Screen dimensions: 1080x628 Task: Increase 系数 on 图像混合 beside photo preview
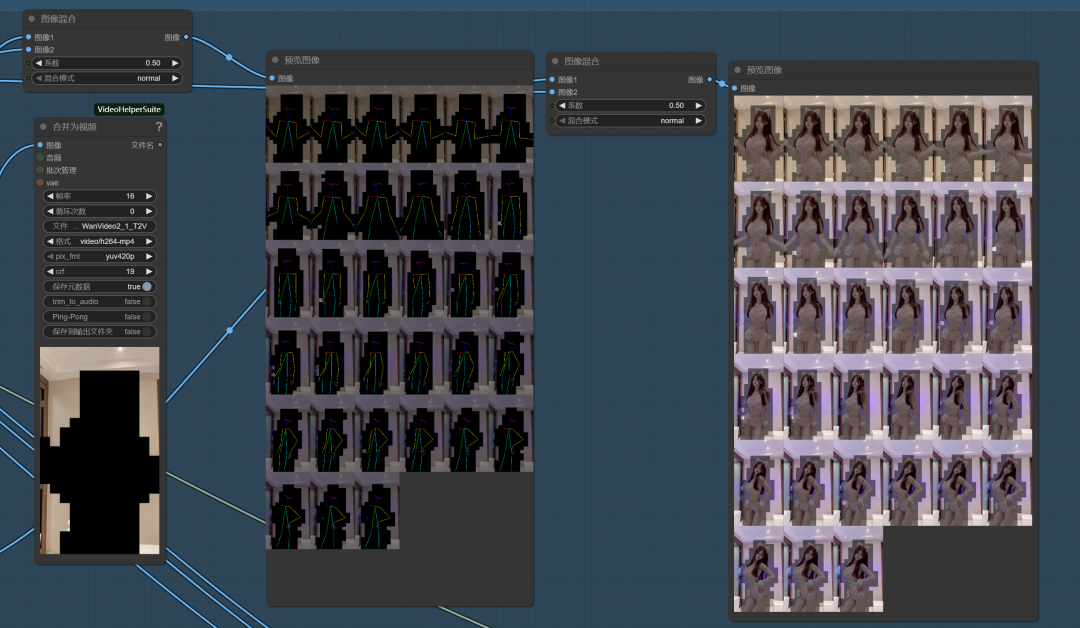pos(698,105)
